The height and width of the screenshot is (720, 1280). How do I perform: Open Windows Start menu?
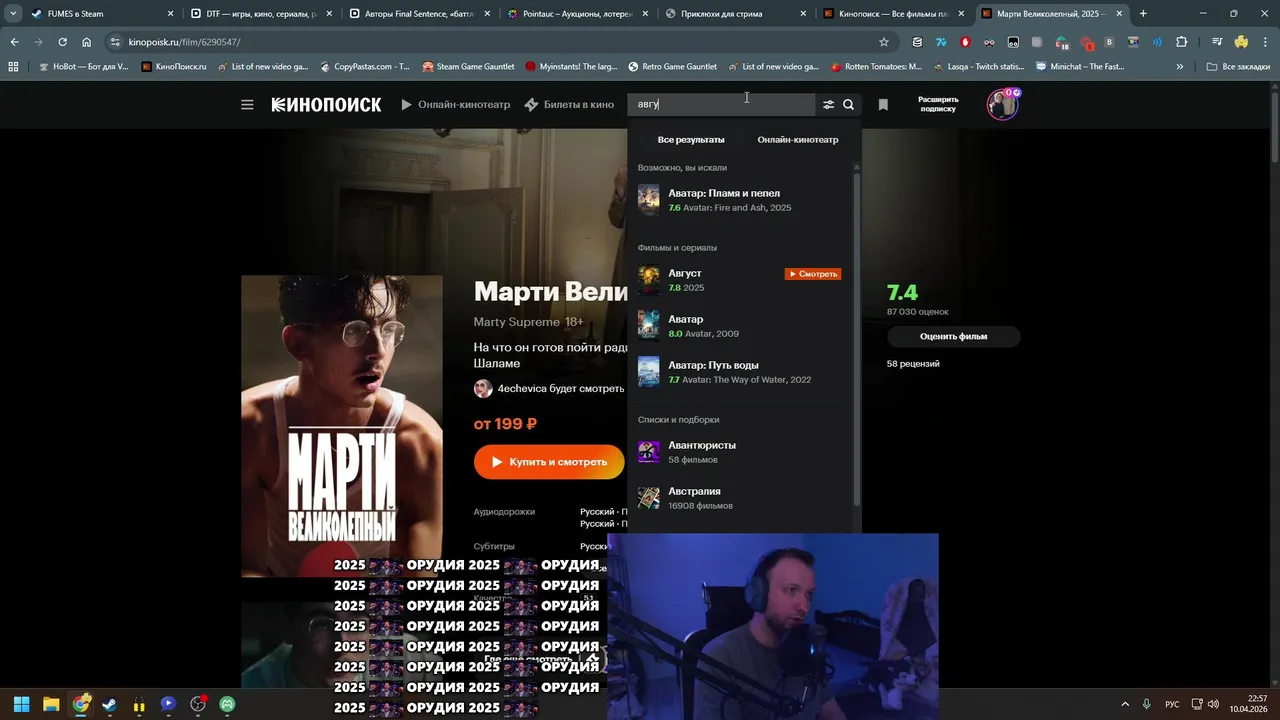coord(21,704)
